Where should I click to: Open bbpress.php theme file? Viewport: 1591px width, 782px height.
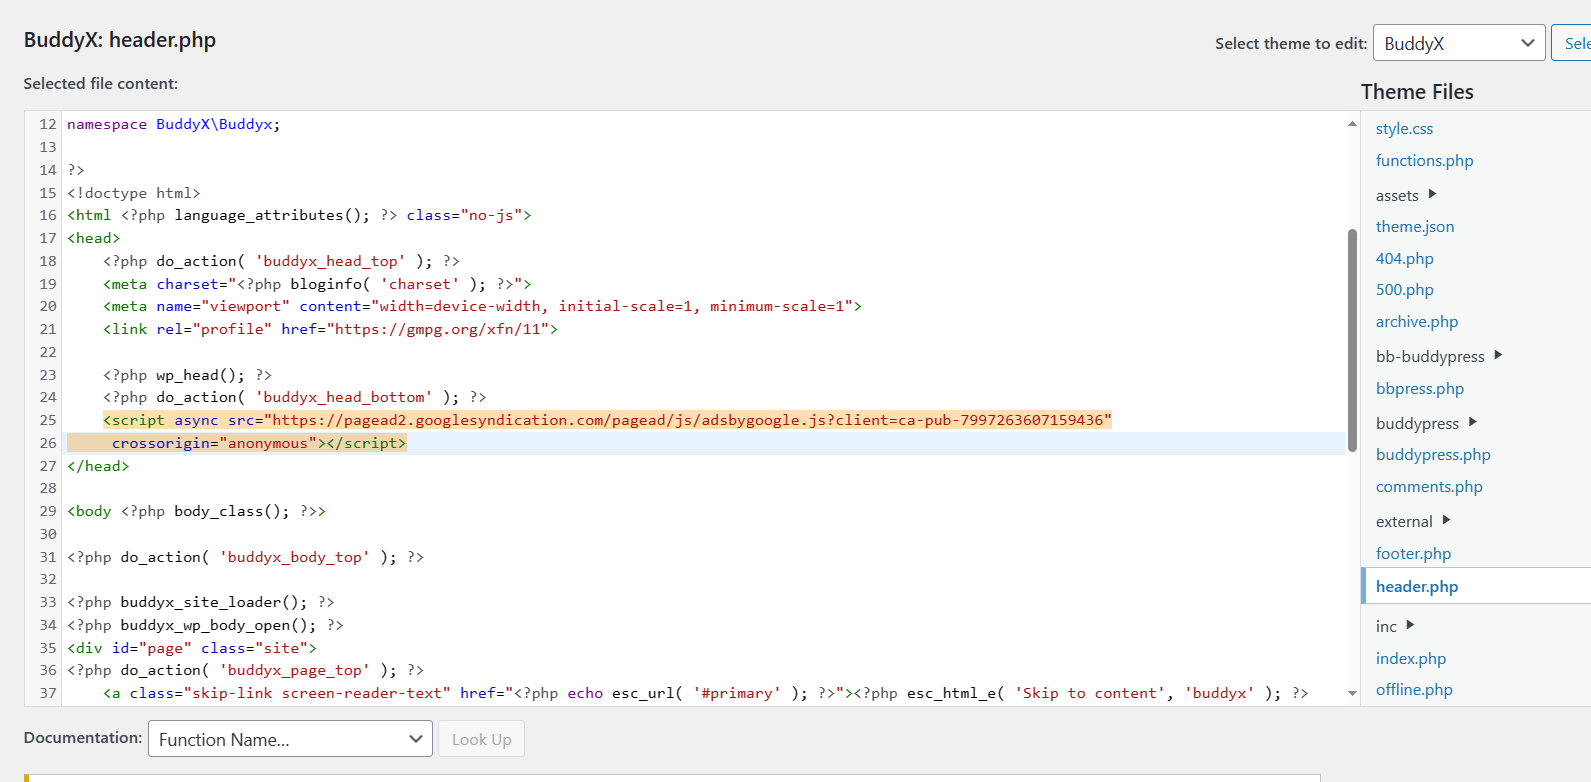(x=1420, y=389)
